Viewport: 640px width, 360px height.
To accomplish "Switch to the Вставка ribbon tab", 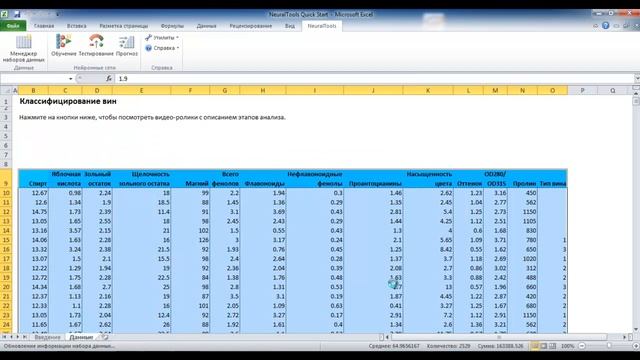I will (x=77, y=26).
